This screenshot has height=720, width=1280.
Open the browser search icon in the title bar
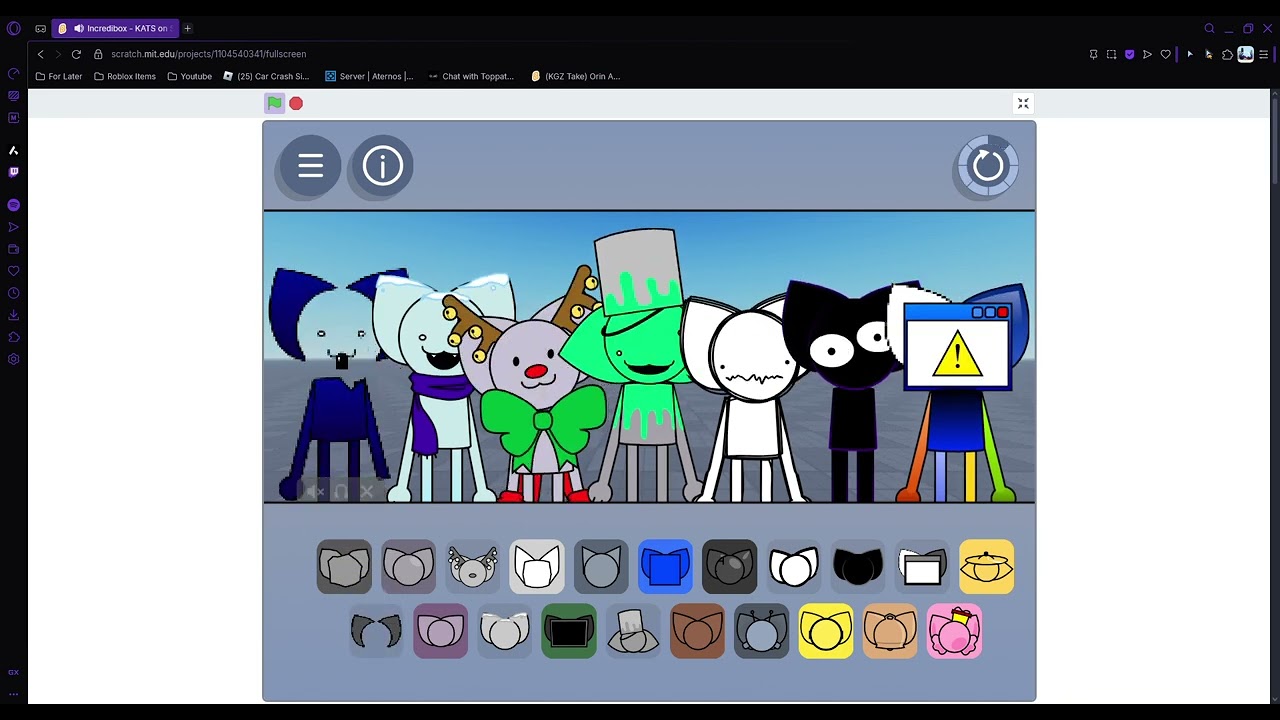(1209, 28)
